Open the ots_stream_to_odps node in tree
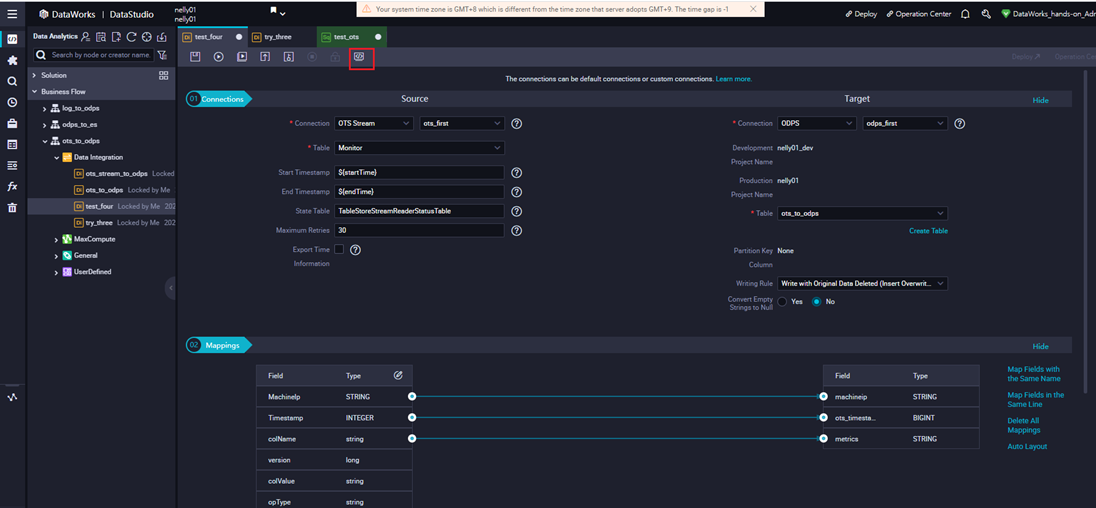 [116, 173]
